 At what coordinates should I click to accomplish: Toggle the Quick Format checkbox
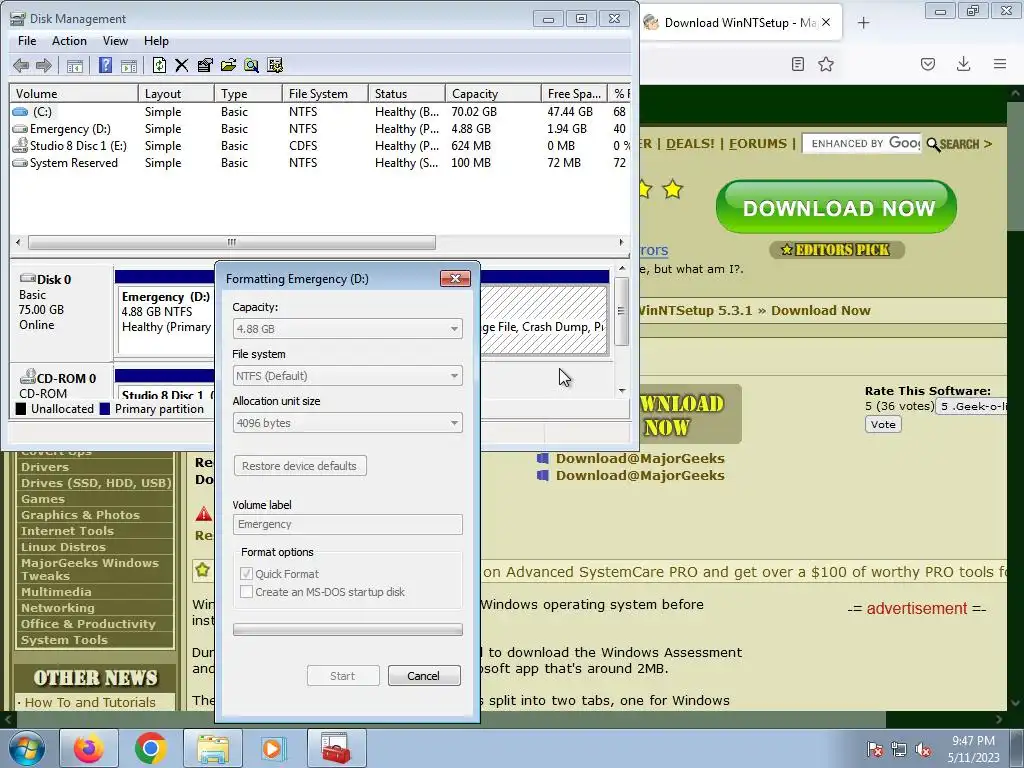[246, 574]
